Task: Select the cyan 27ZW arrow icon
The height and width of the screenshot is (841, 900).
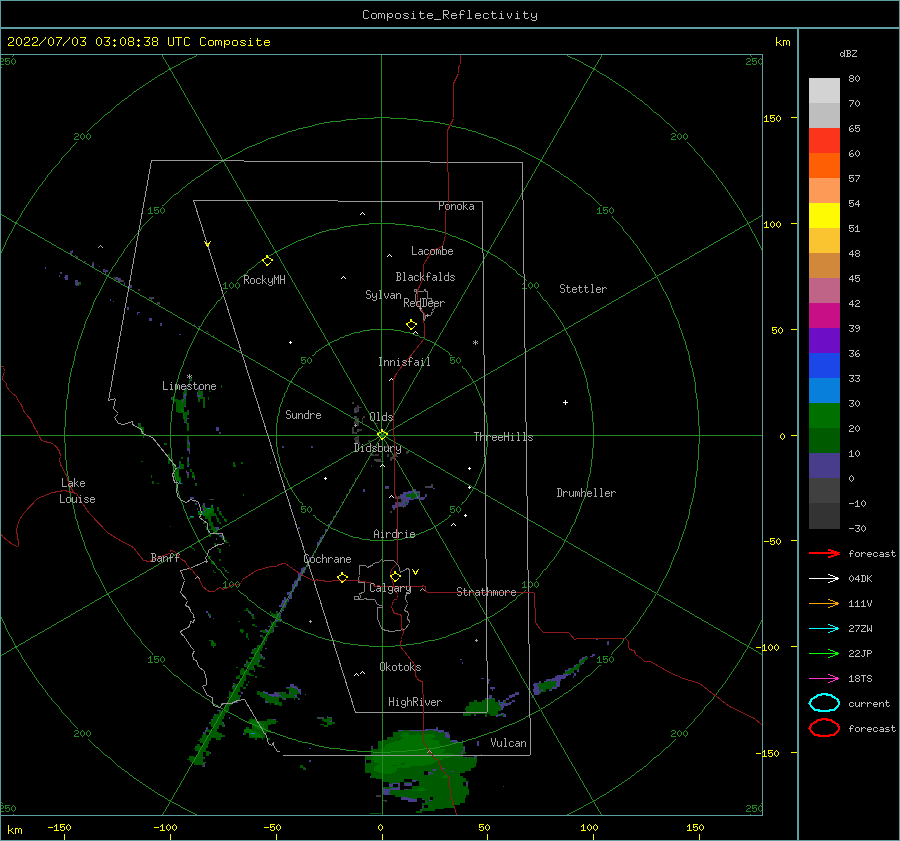Action: pos(824,629)
